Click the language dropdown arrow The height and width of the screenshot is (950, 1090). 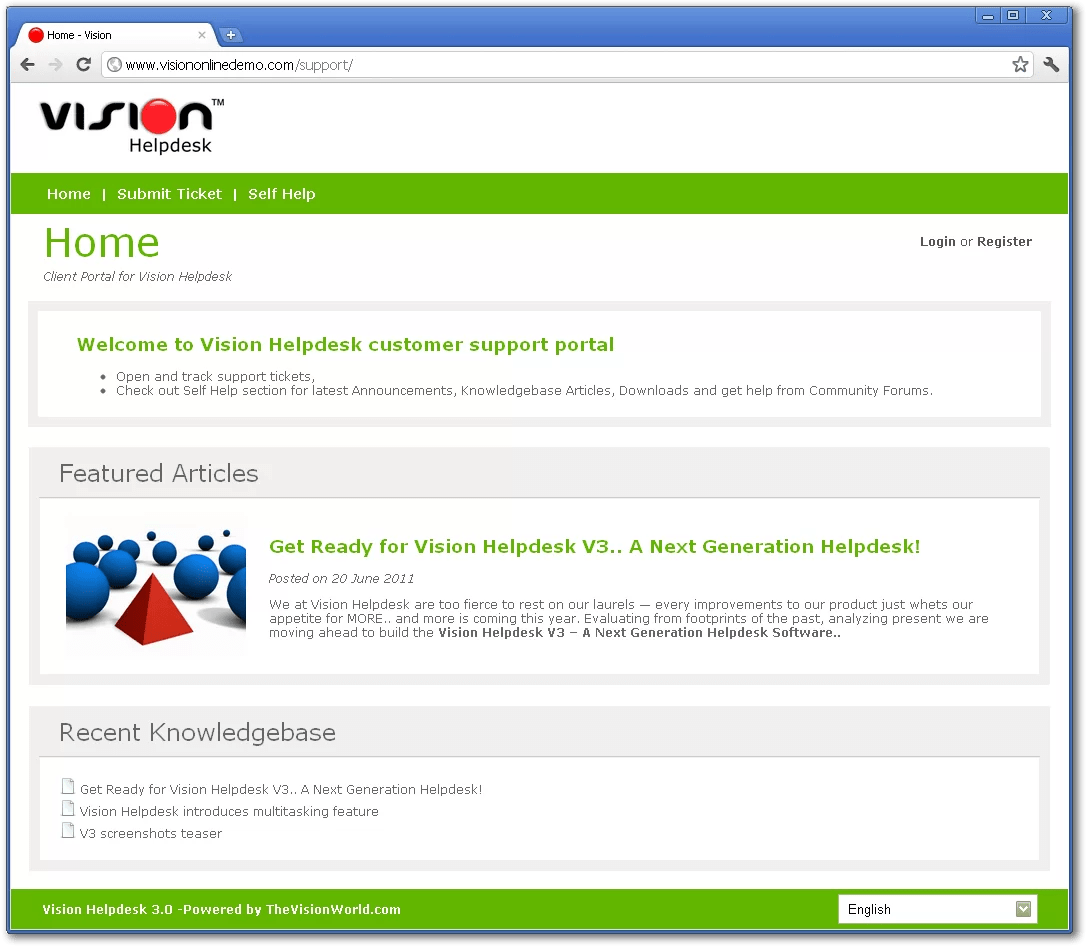(x=1022, y=908)
